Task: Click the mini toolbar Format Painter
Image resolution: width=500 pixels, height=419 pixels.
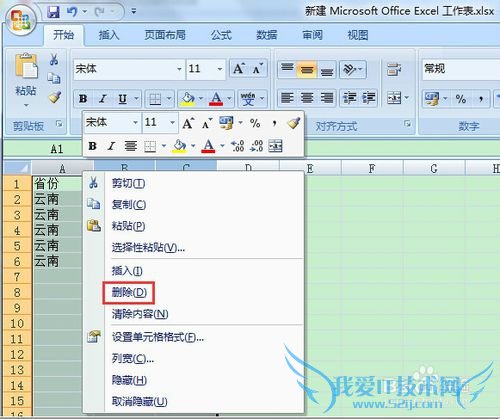Action: coord(293,123)
